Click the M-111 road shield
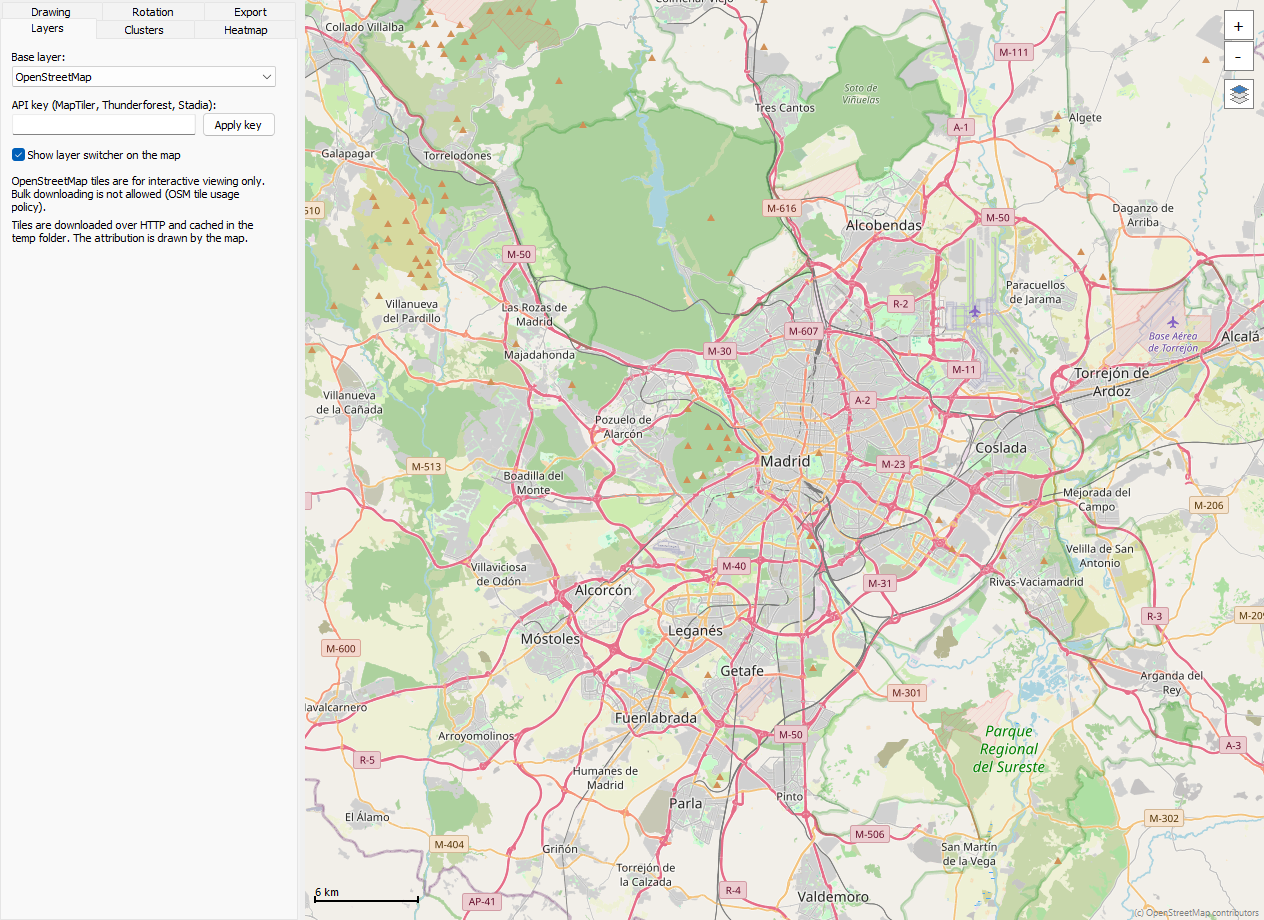 point(1014,52)
